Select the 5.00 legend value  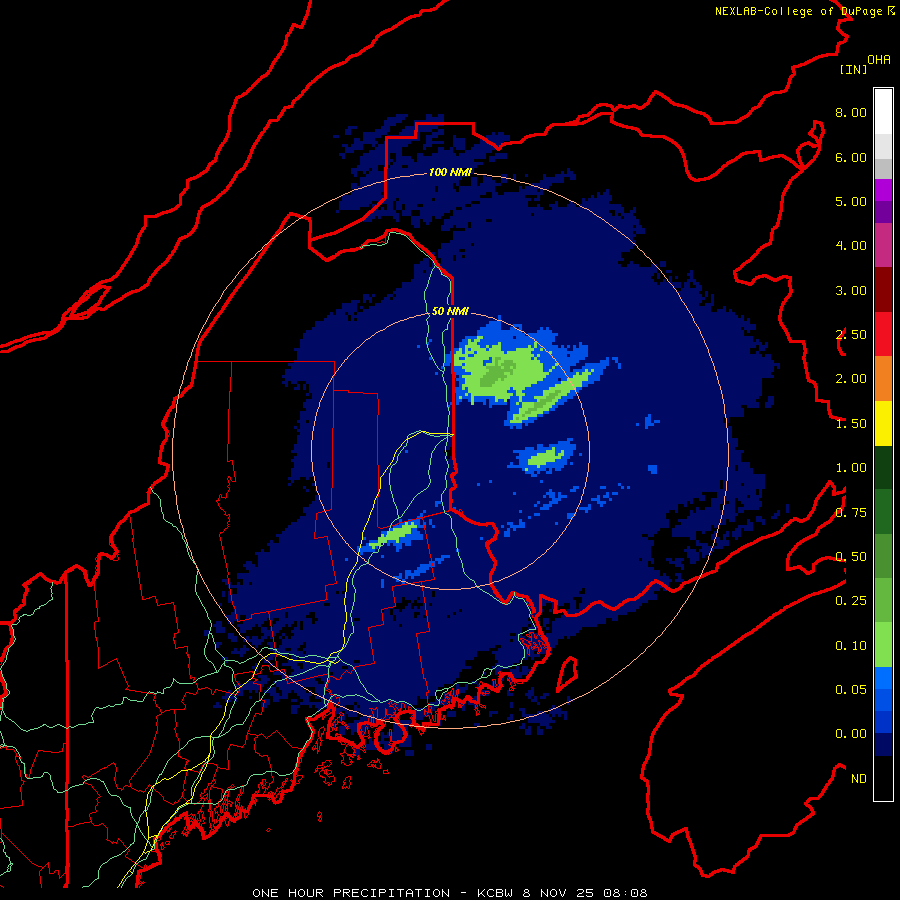pyautogui.click(x=851, y=201)
